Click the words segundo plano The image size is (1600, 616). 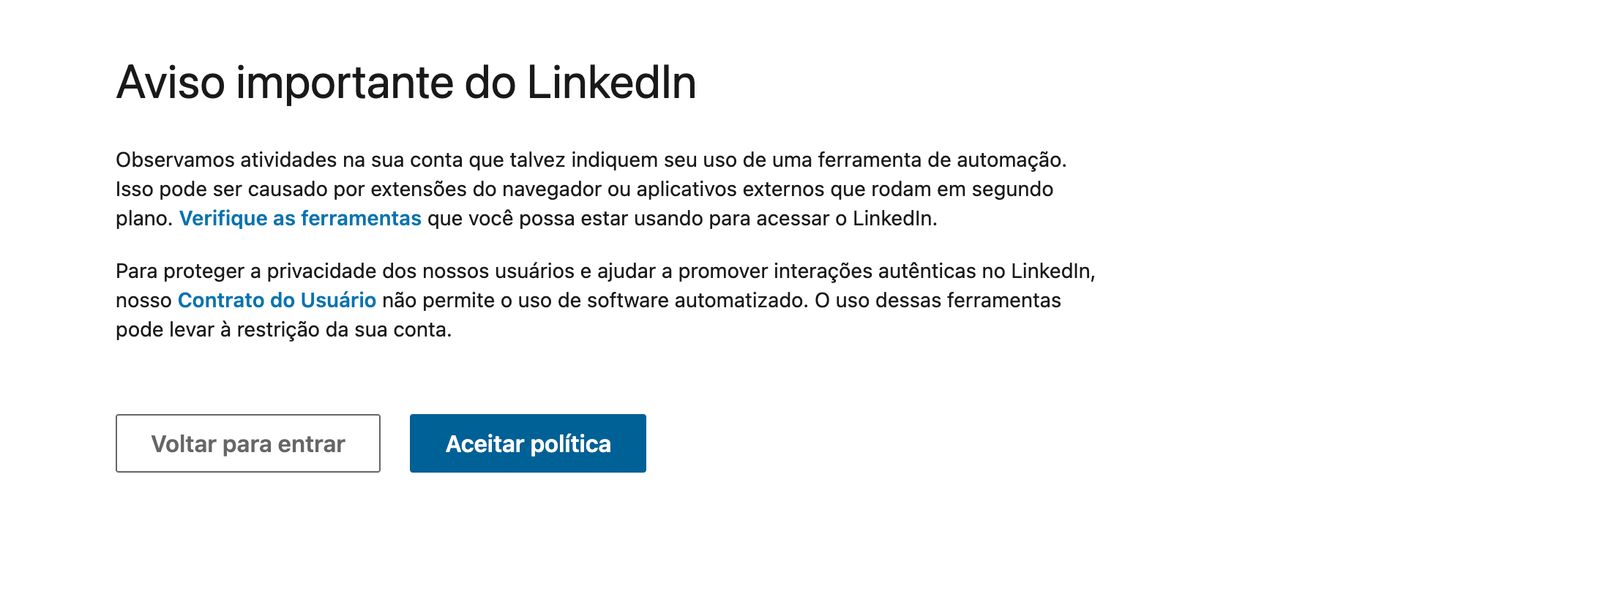[1012, 189]
